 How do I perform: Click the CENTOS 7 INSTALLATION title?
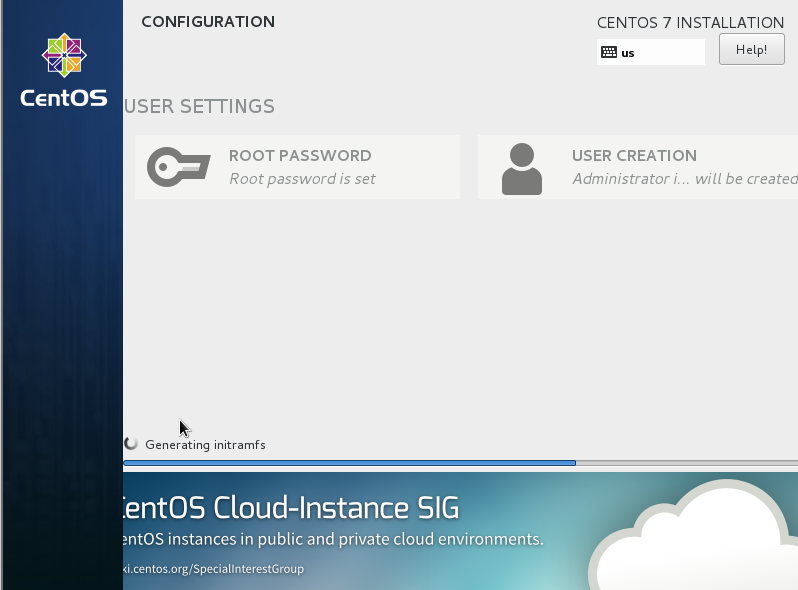[x=690, y=23]
